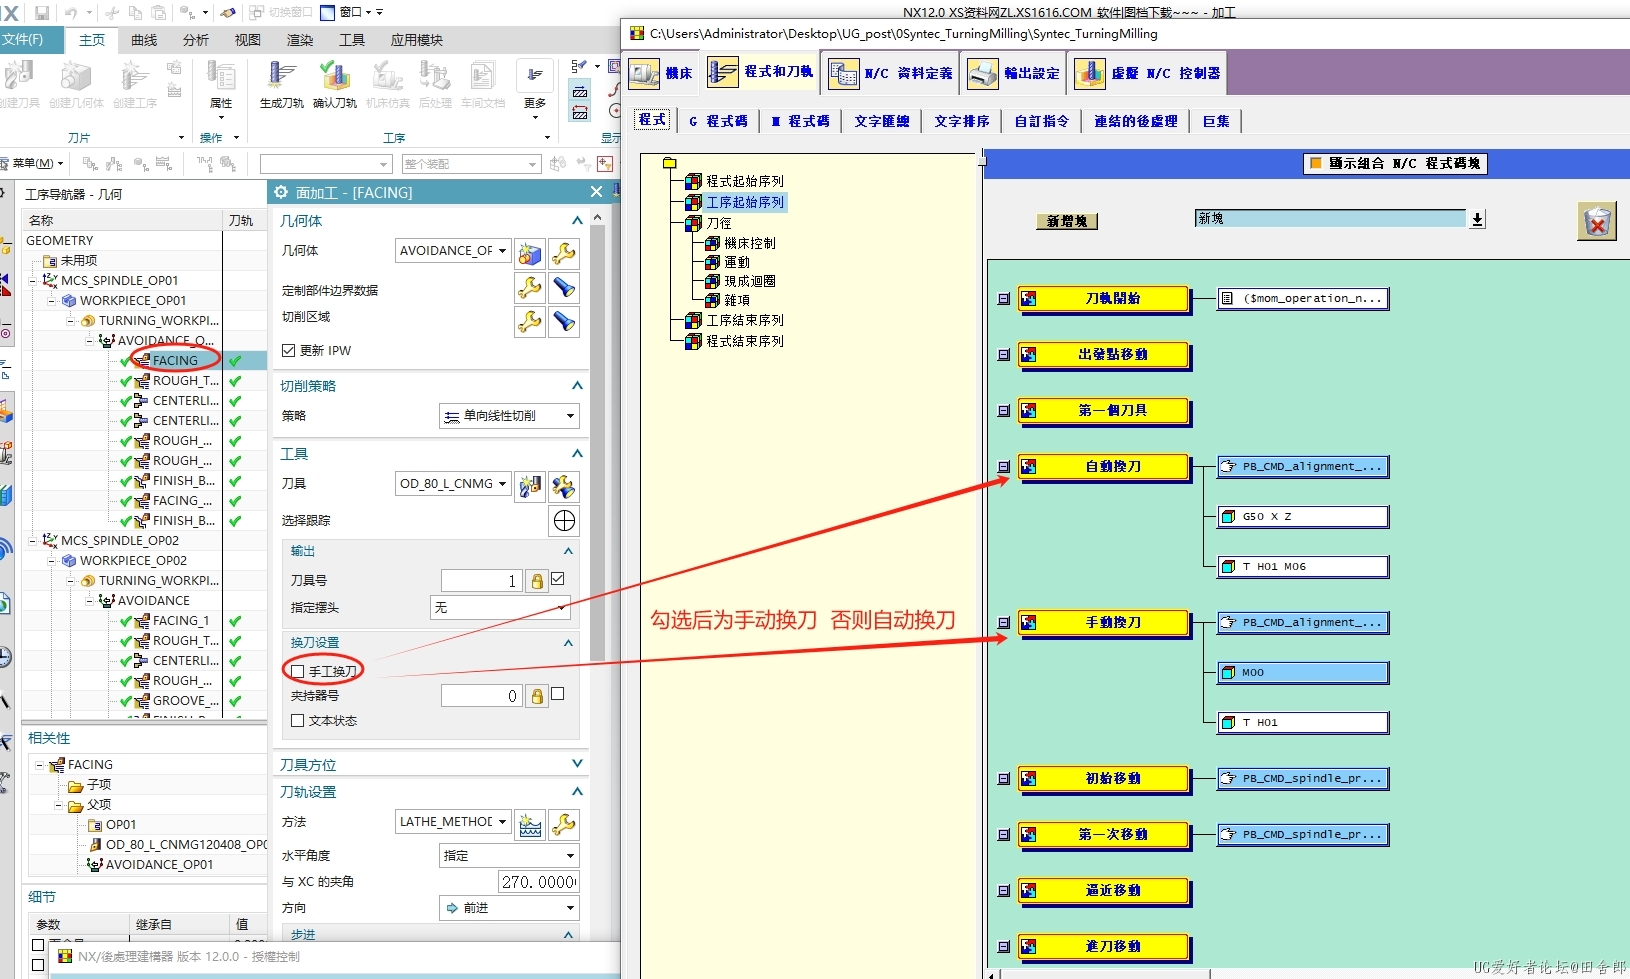The height and width of the screenshot is (979, 1630).
Task: Click the 輸出設定 printer icon tab
Action: pyautogui.click(x=983, y=73)
